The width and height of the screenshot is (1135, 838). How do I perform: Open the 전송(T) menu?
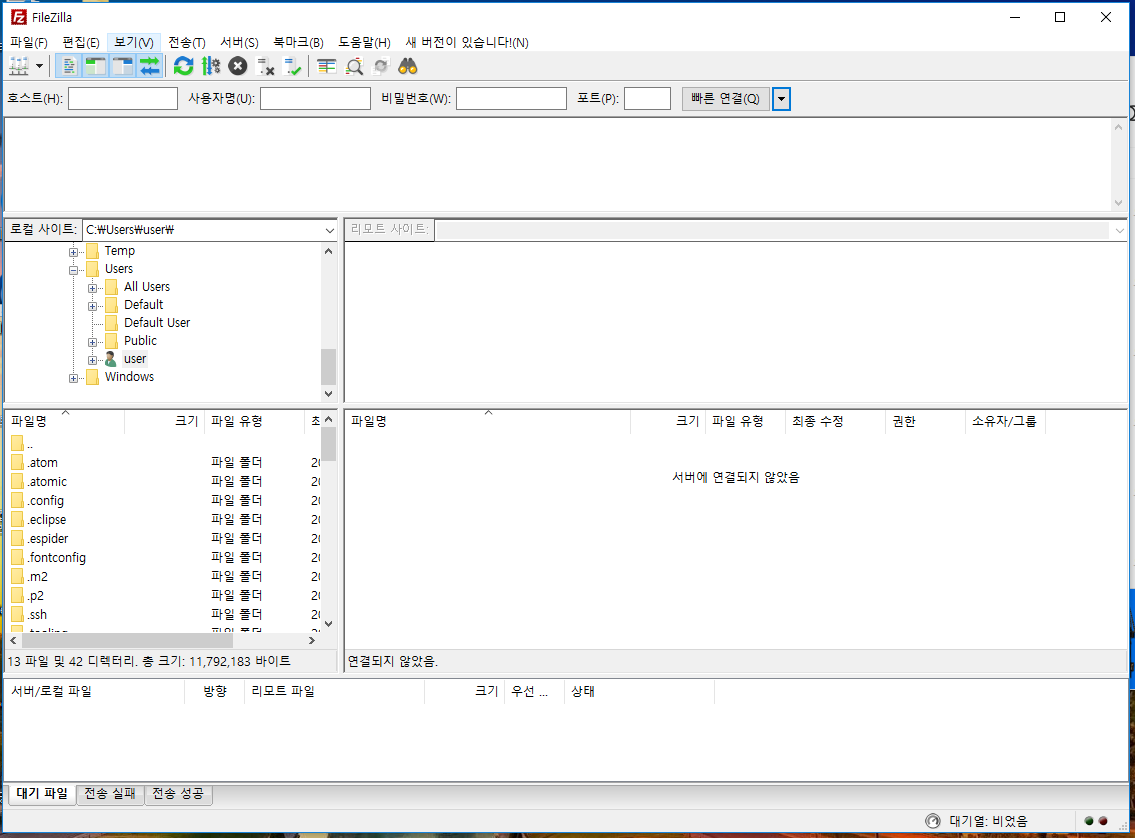[187, 43]
